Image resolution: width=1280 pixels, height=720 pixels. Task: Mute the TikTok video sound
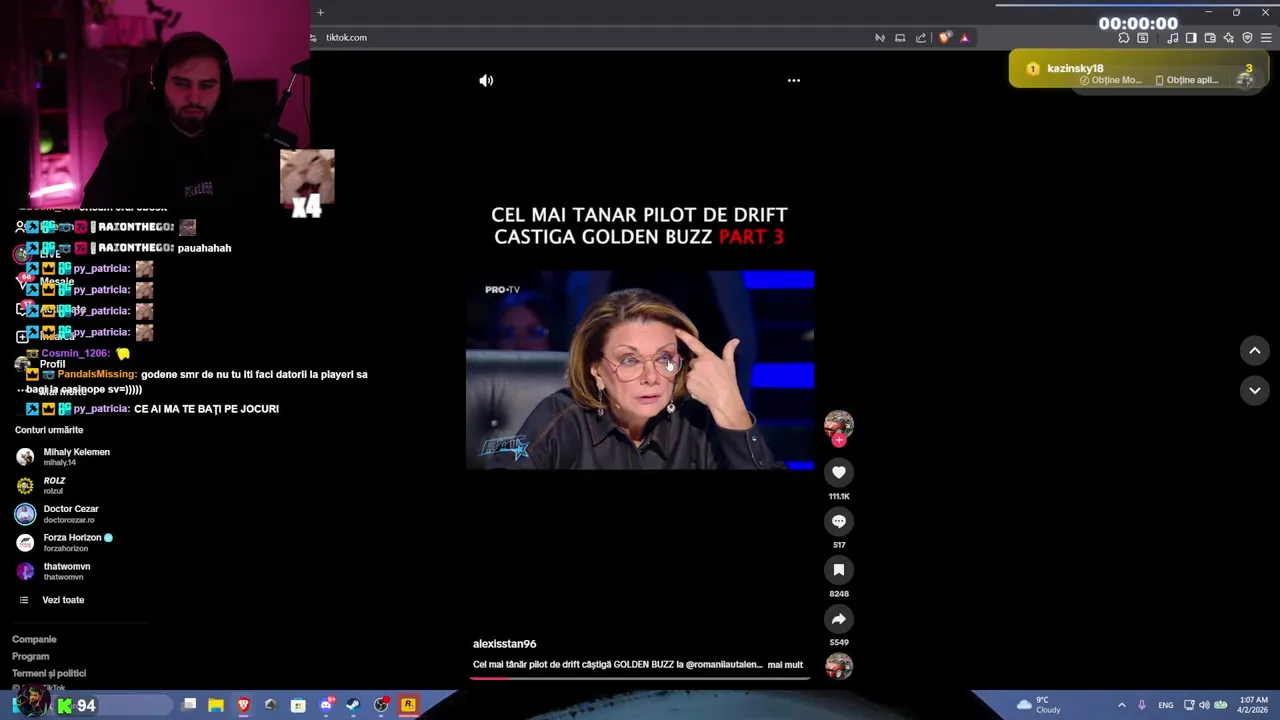pos(486,80)
